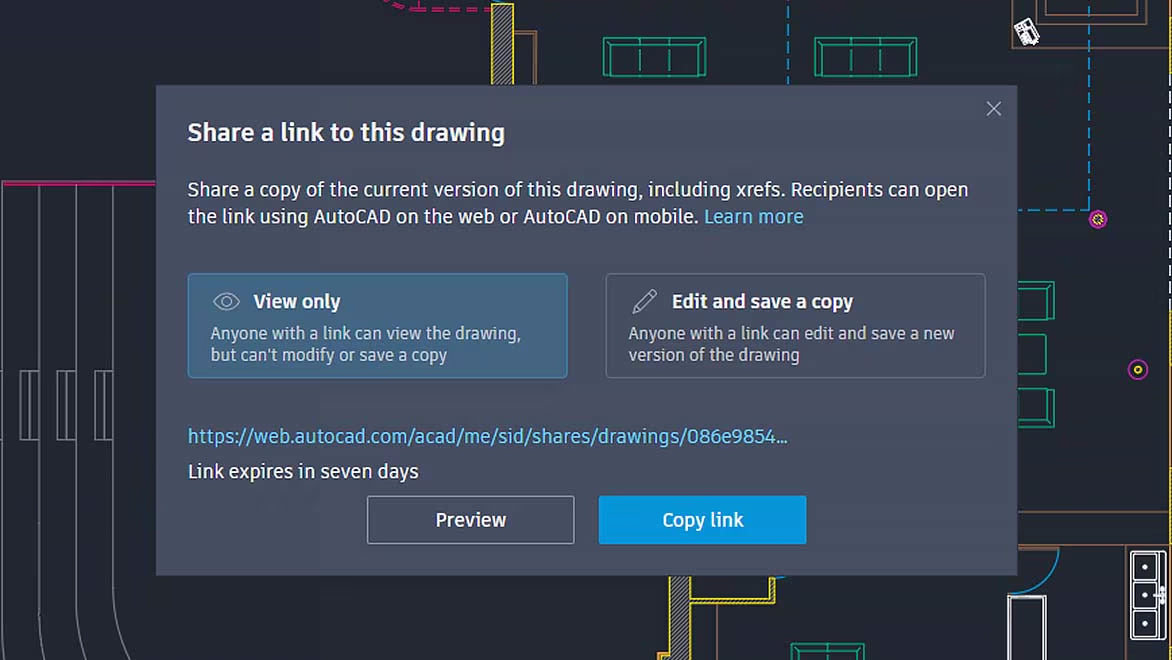Select the View only sharing option

377,326
